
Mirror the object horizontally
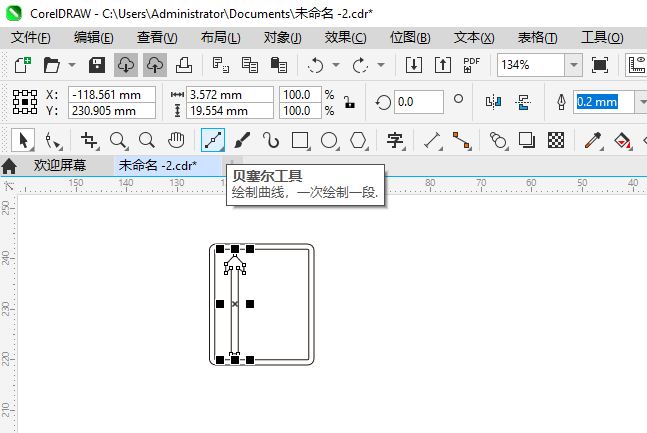493,102
